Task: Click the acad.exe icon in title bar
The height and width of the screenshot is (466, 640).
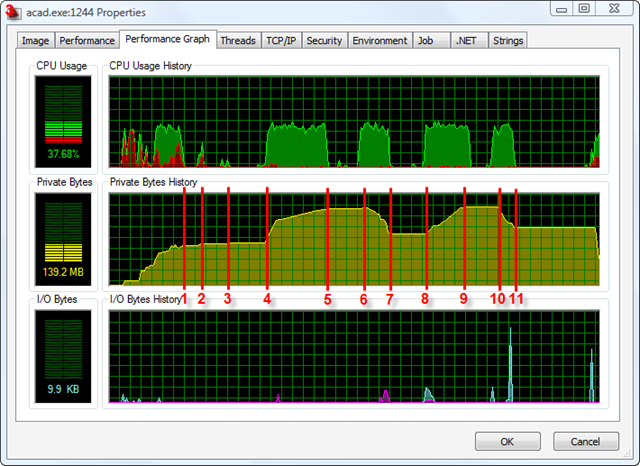Action: click(14, 12)
